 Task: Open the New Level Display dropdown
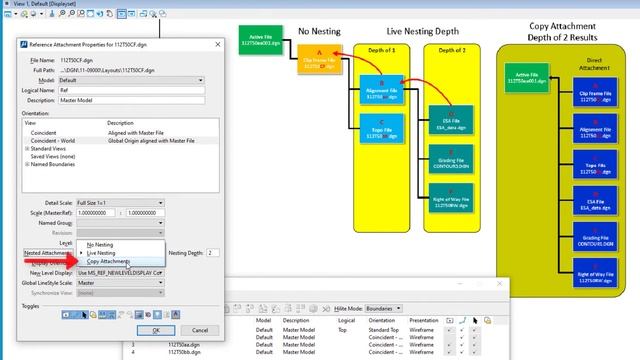(120, 273)
